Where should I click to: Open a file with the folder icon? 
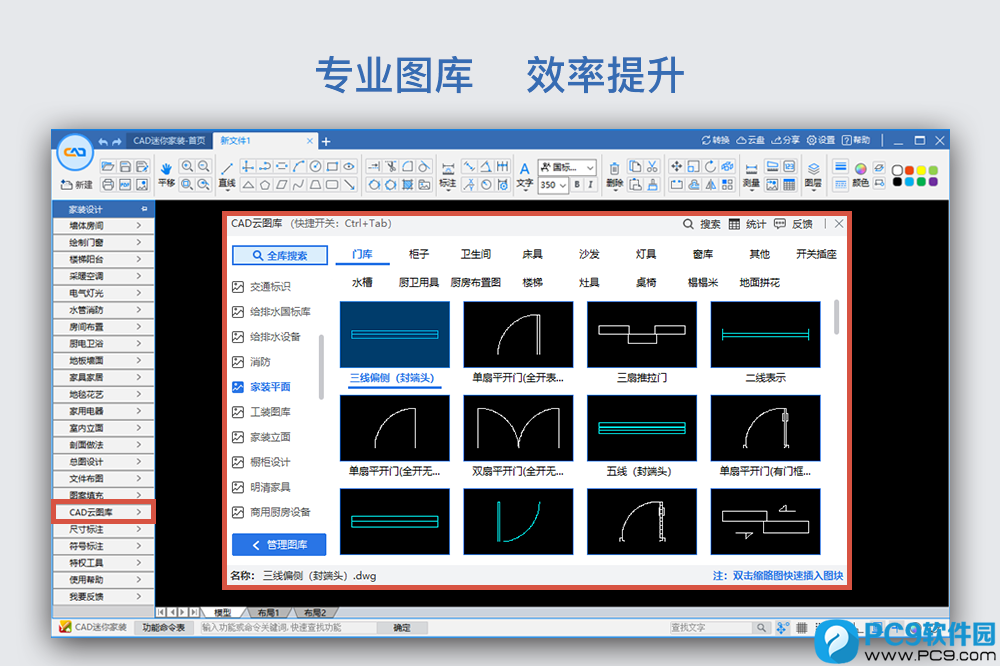pyautogui.click(x=108, y=167)
